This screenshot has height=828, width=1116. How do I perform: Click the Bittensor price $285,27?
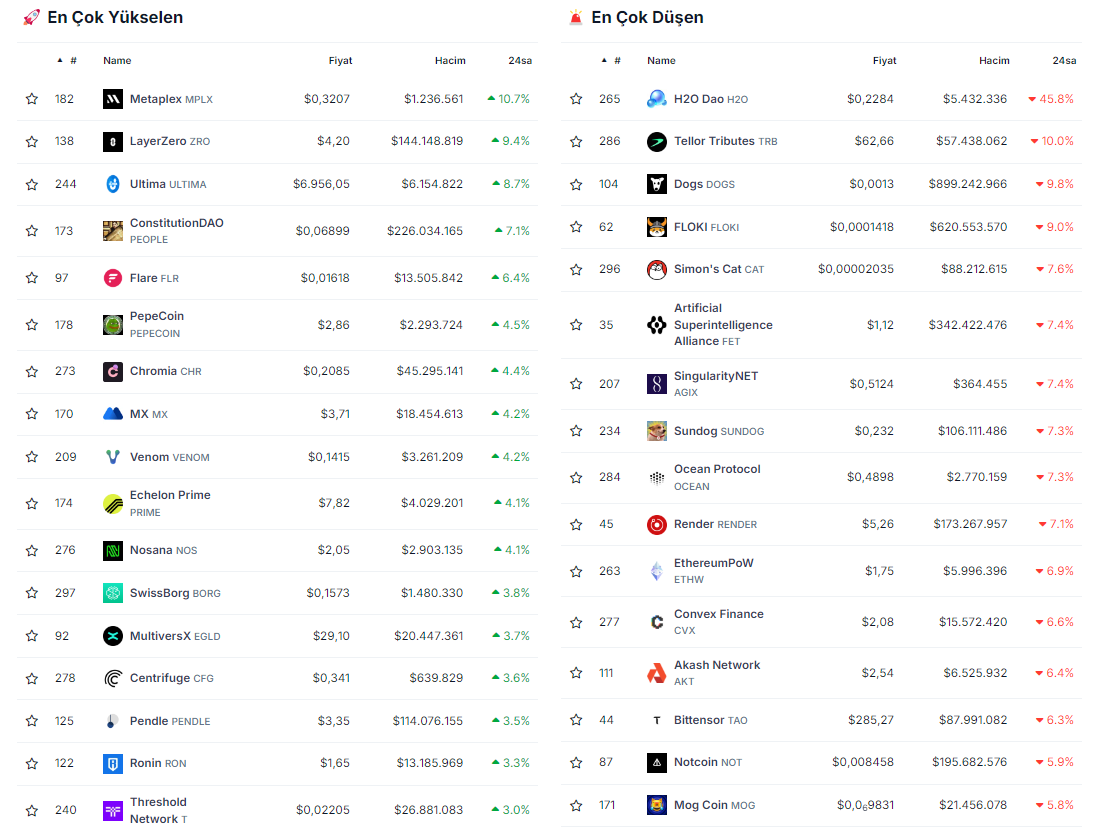pos(871,720)
